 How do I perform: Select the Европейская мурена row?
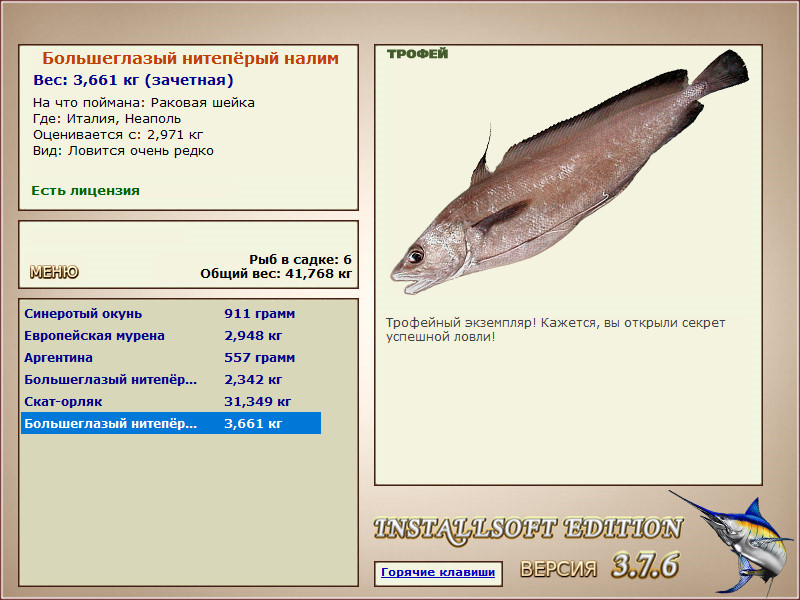171,335
